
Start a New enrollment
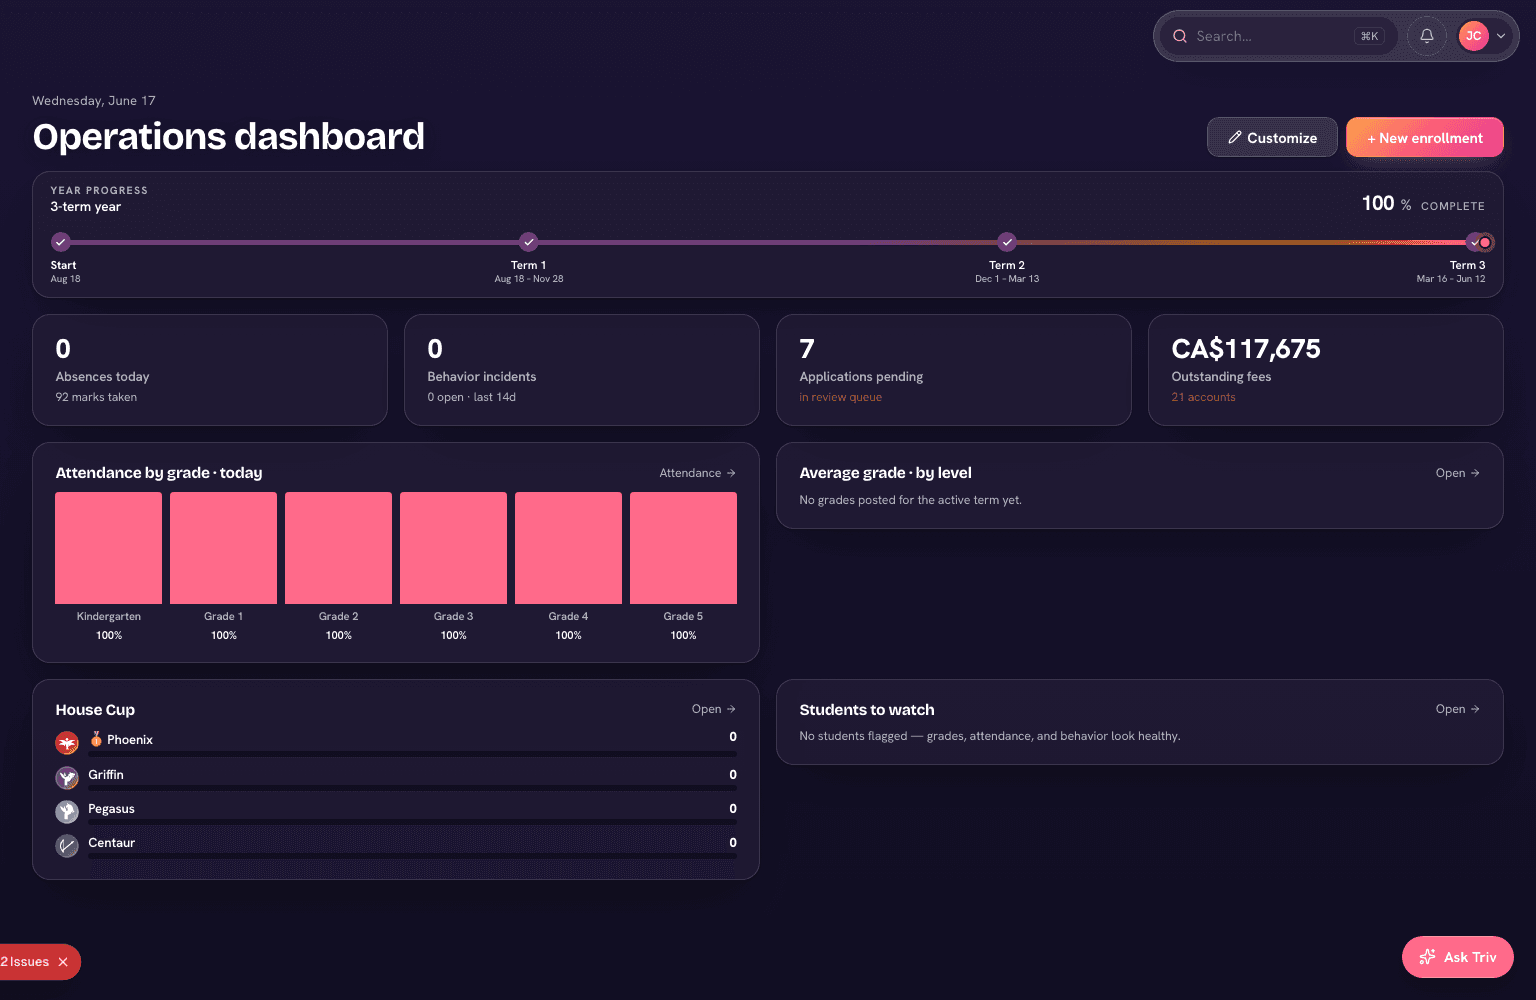[1424, 138]
